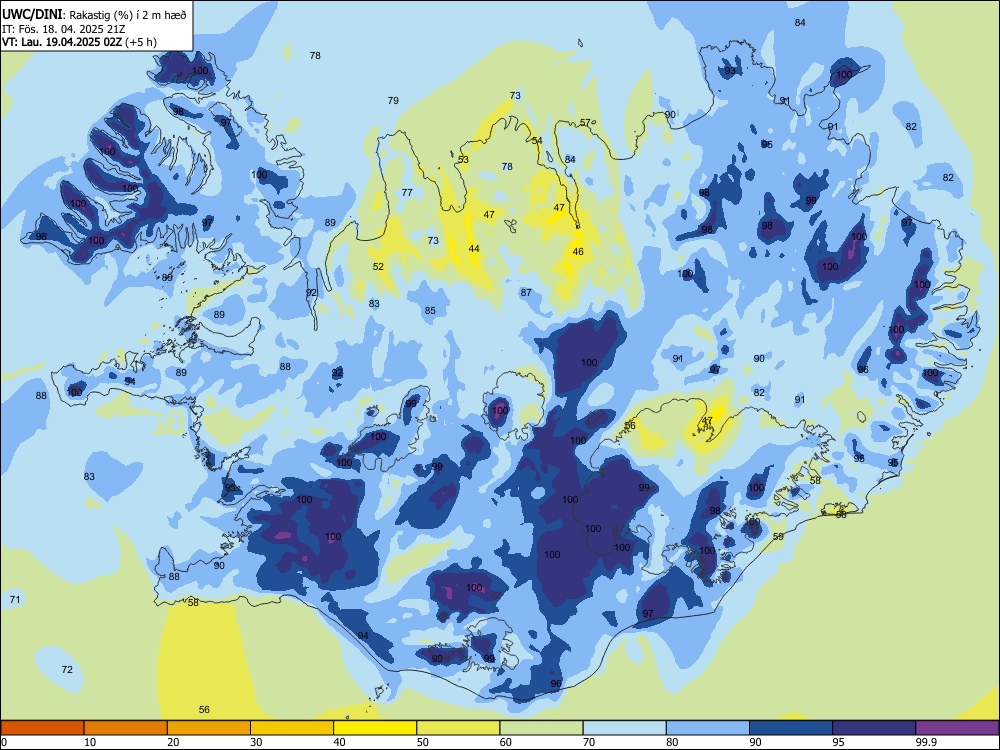Image resolution: width=1000 pixels, height=750 pixels.
Task: Click the amber 20–30 legend swatch
Action: pyautogui.click(x=209, y=728)
